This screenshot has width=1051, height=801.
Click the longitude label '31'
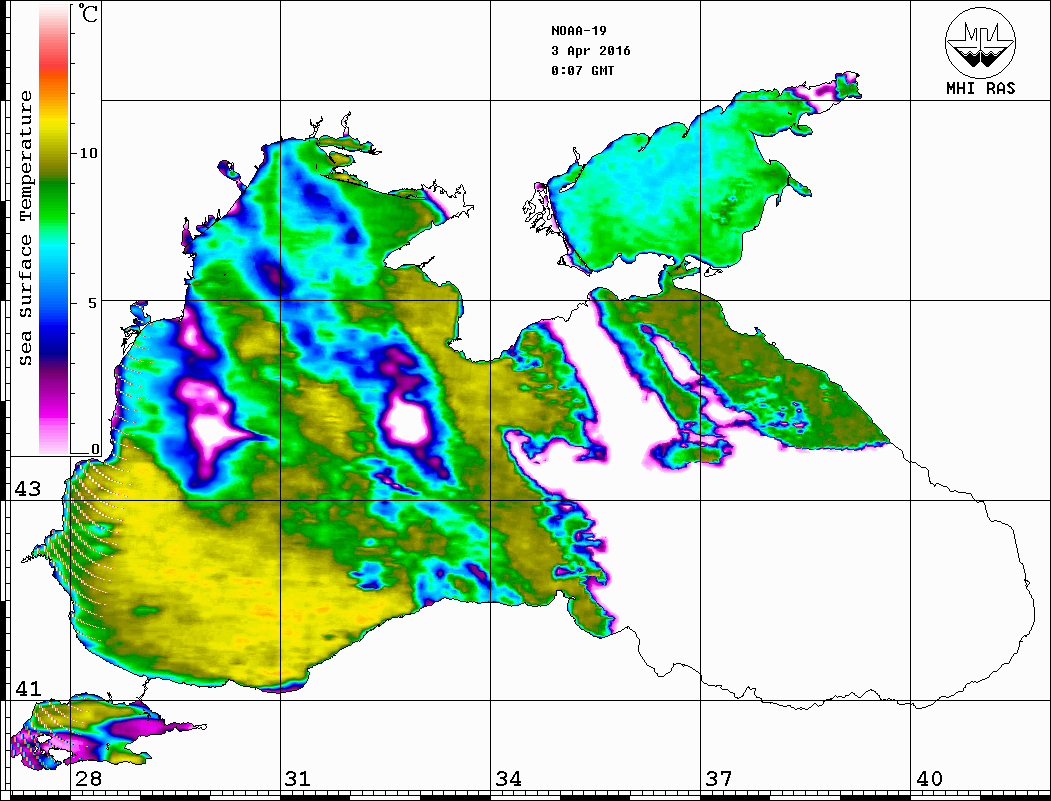click(298, 778)
